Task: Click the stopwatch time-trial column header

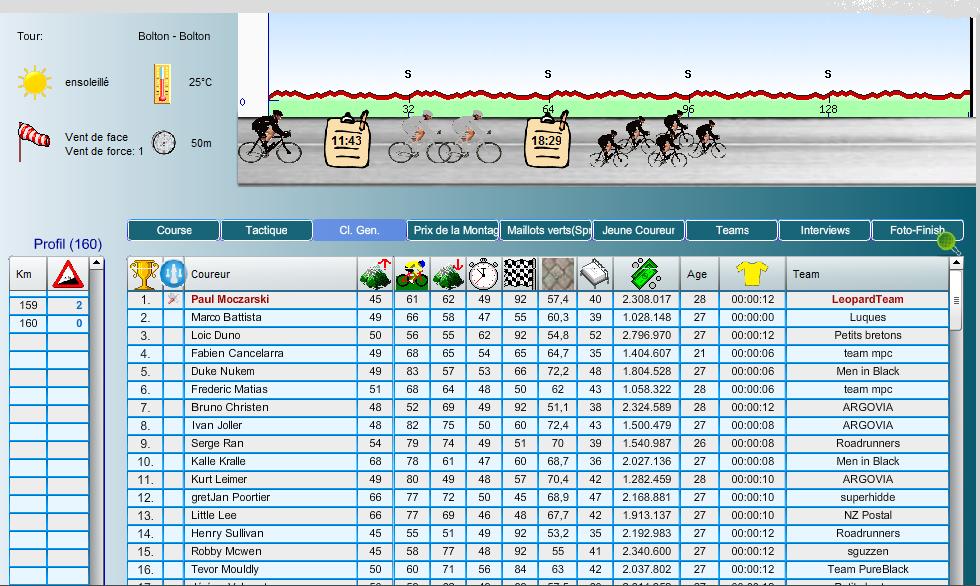Action: click(484, 273)
